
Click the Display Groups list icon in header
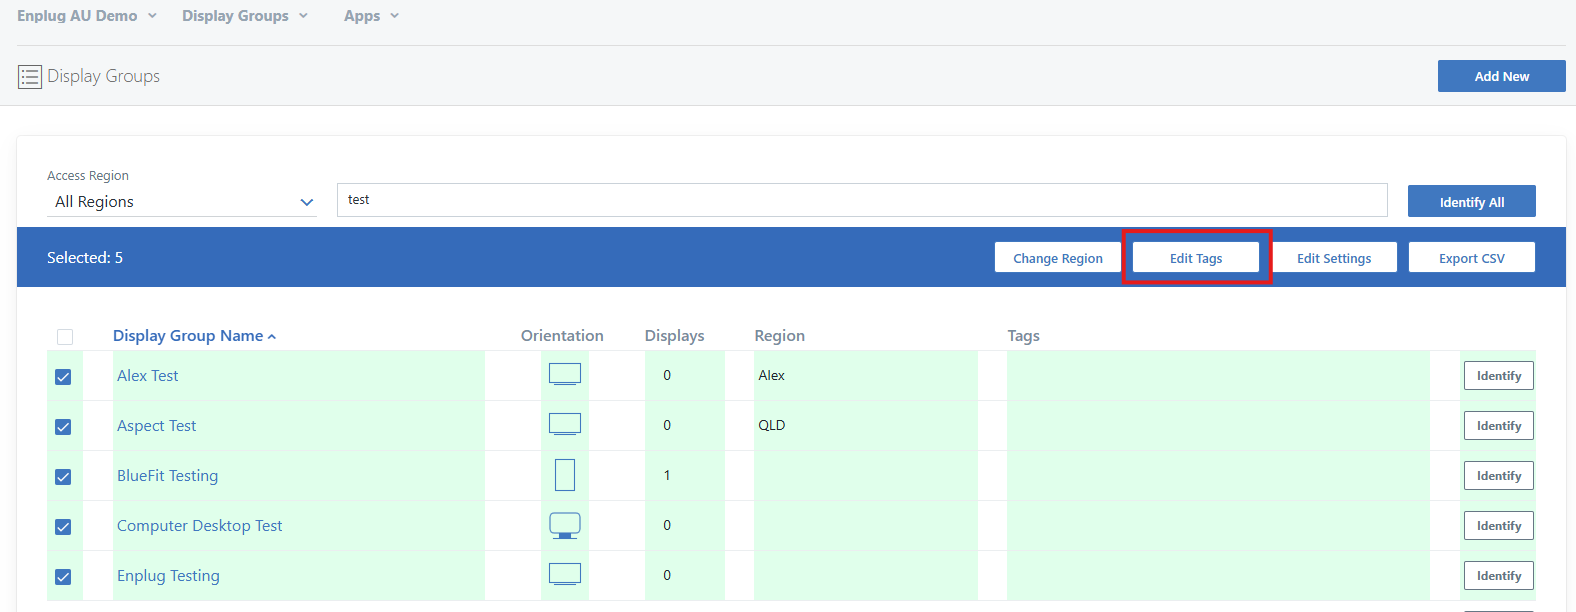pos(30,77)
